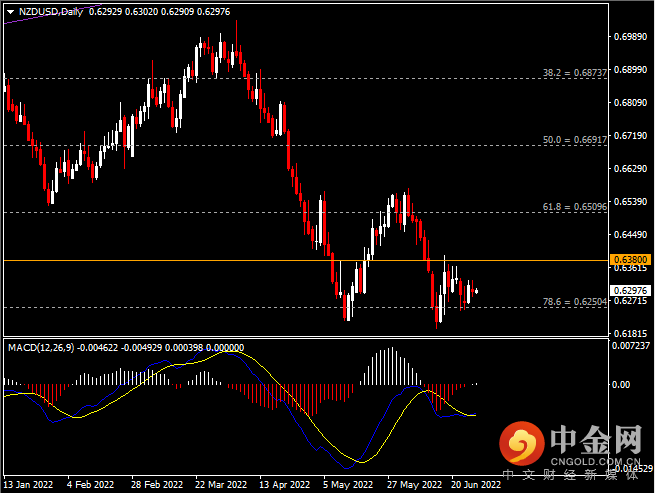This screenshot has height=493, width=656.
Task: Click the current price tag 0.62976
Action: pyautogui.click(x=630, y=291)
